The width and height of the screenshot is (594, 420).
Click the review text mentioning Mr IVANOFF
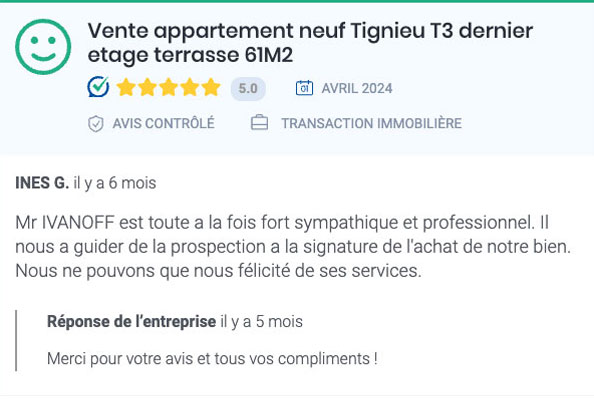tap(293, 247)
